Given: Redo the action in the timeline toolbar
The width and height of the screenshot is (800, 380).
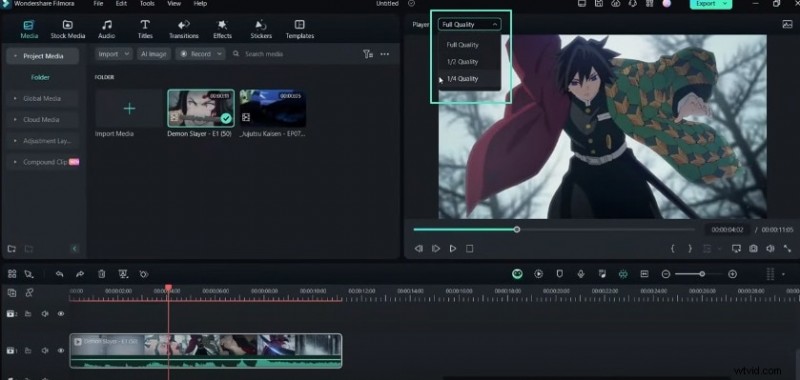Looking at the screenshot, I should tap(80, 274).
